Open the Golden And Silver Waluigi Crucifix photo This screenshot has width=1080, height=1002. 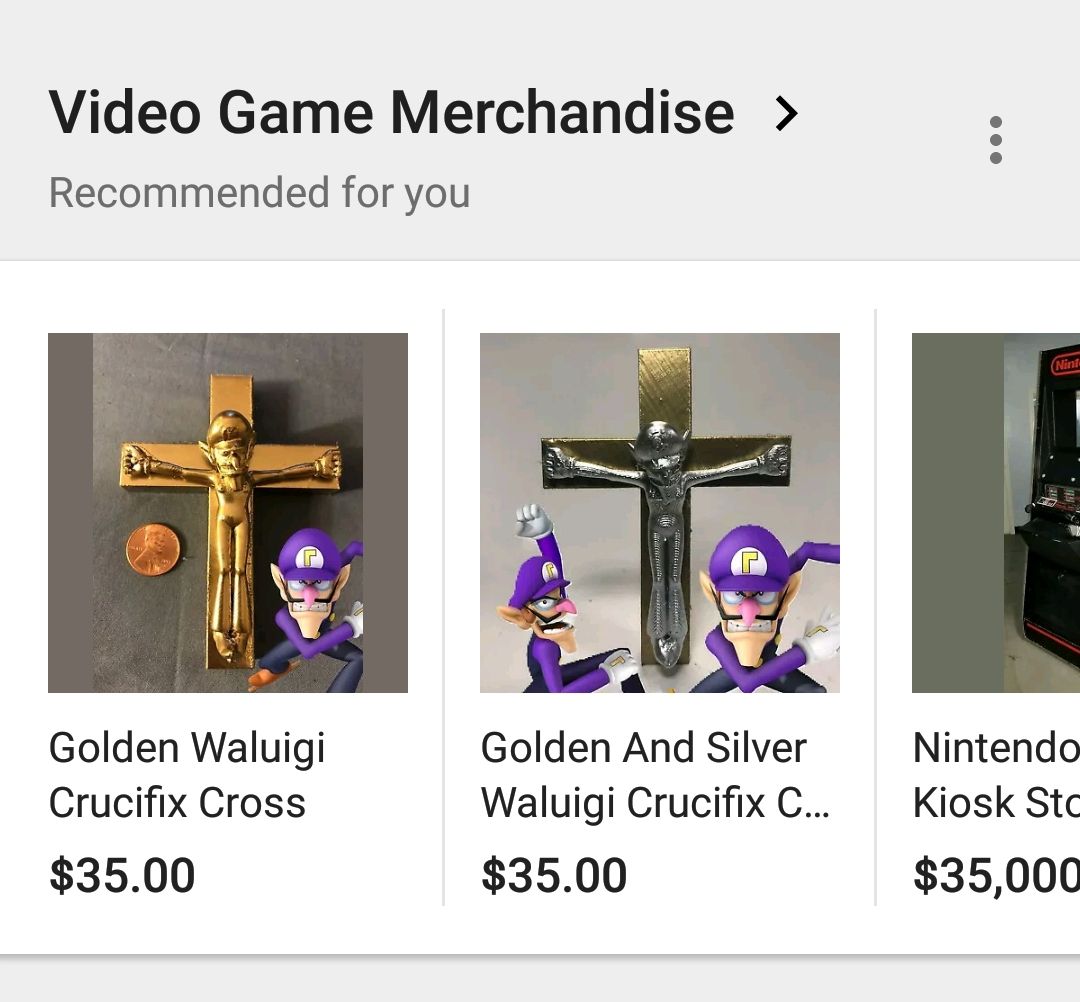[659, 512]
